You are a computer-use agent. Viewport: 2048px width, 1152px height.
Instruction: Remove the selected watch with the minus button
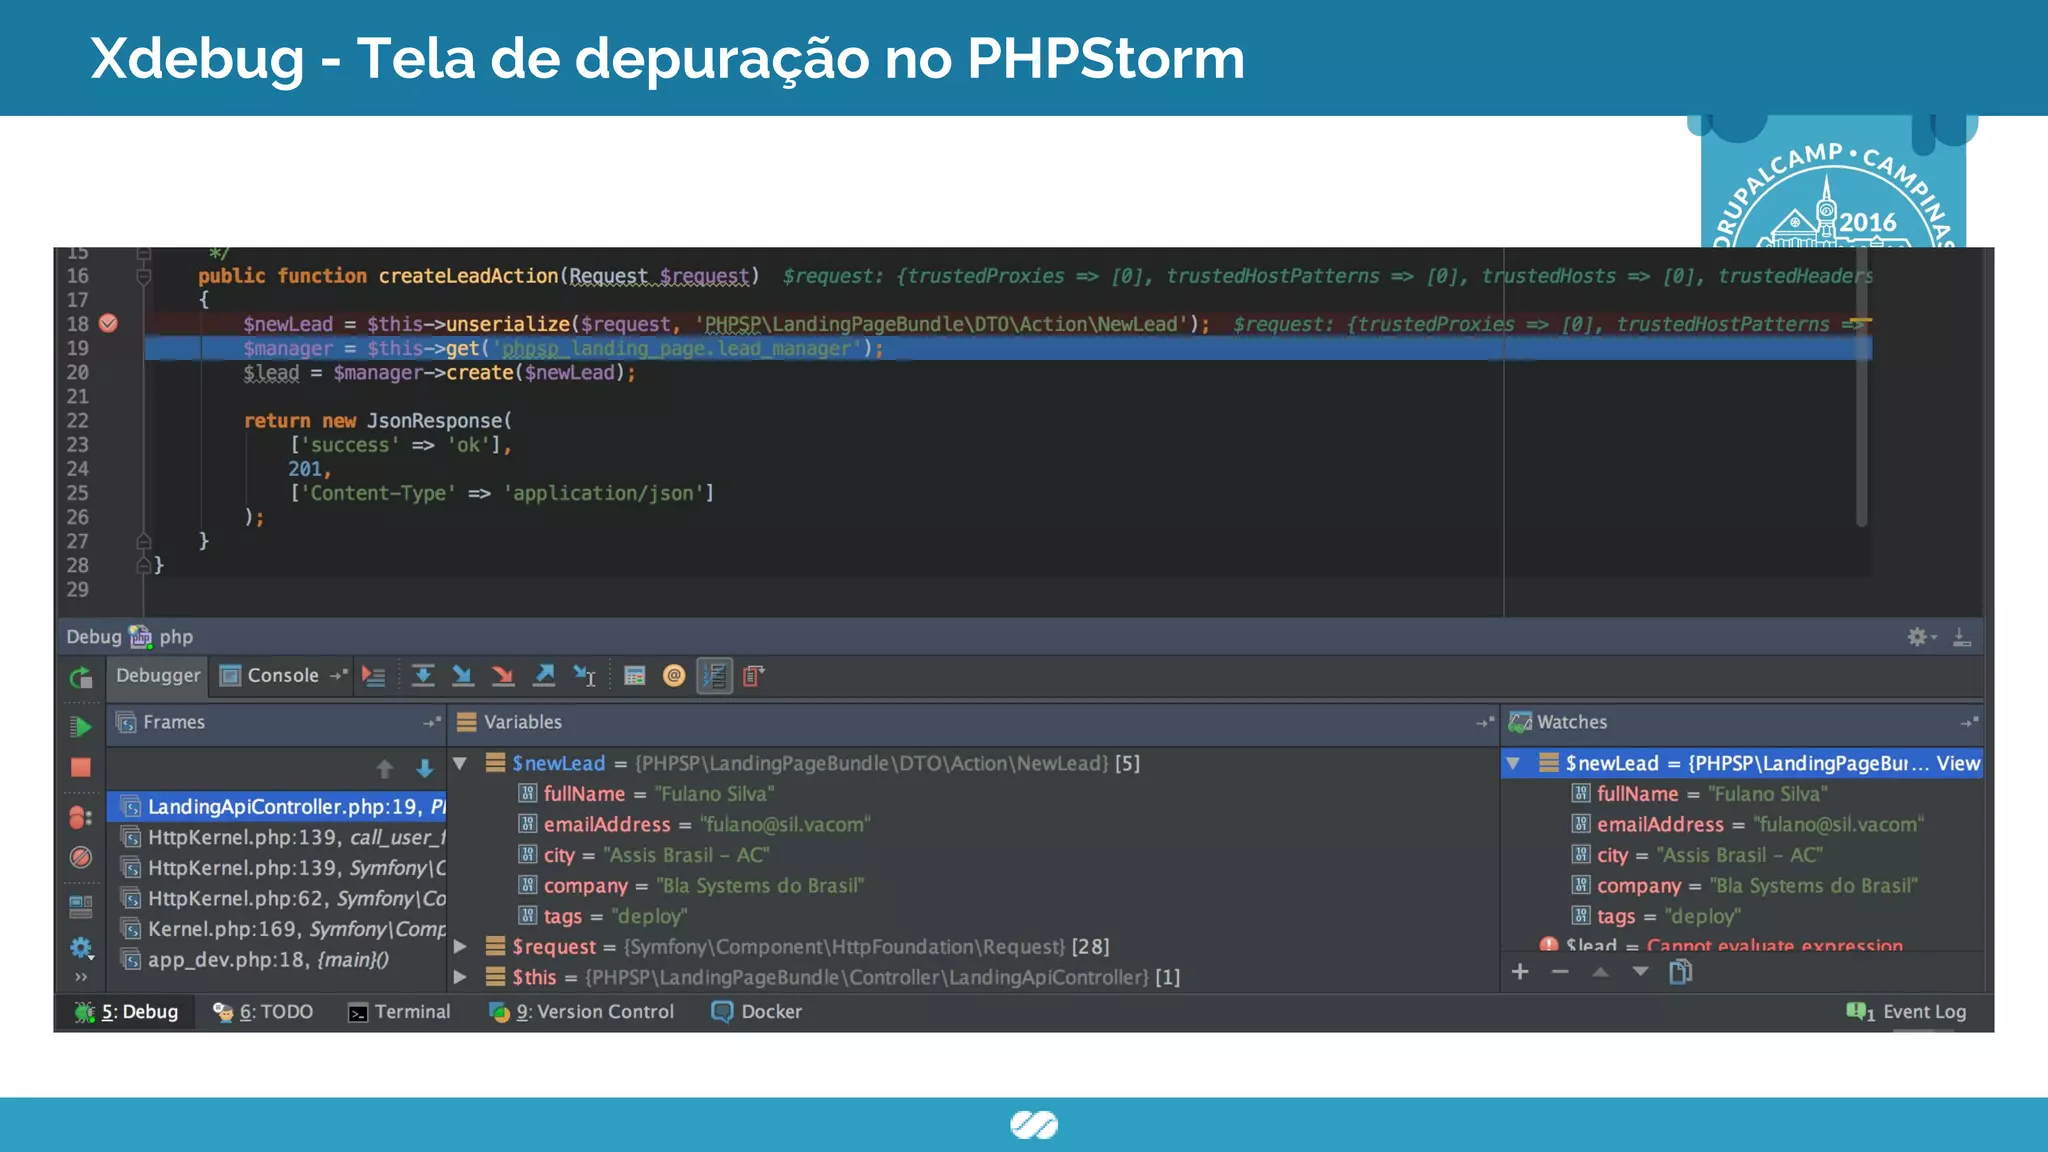click(x=1560, y=972)
